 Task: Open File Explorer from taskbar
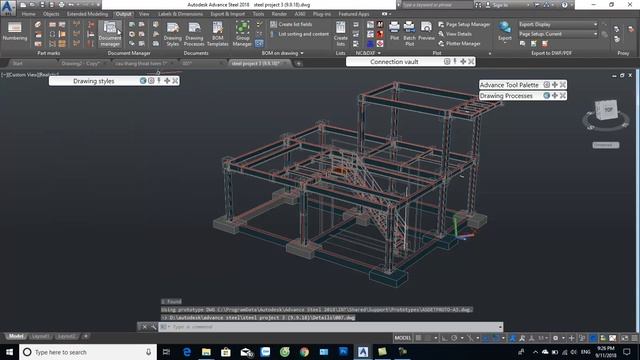[207, 352]
